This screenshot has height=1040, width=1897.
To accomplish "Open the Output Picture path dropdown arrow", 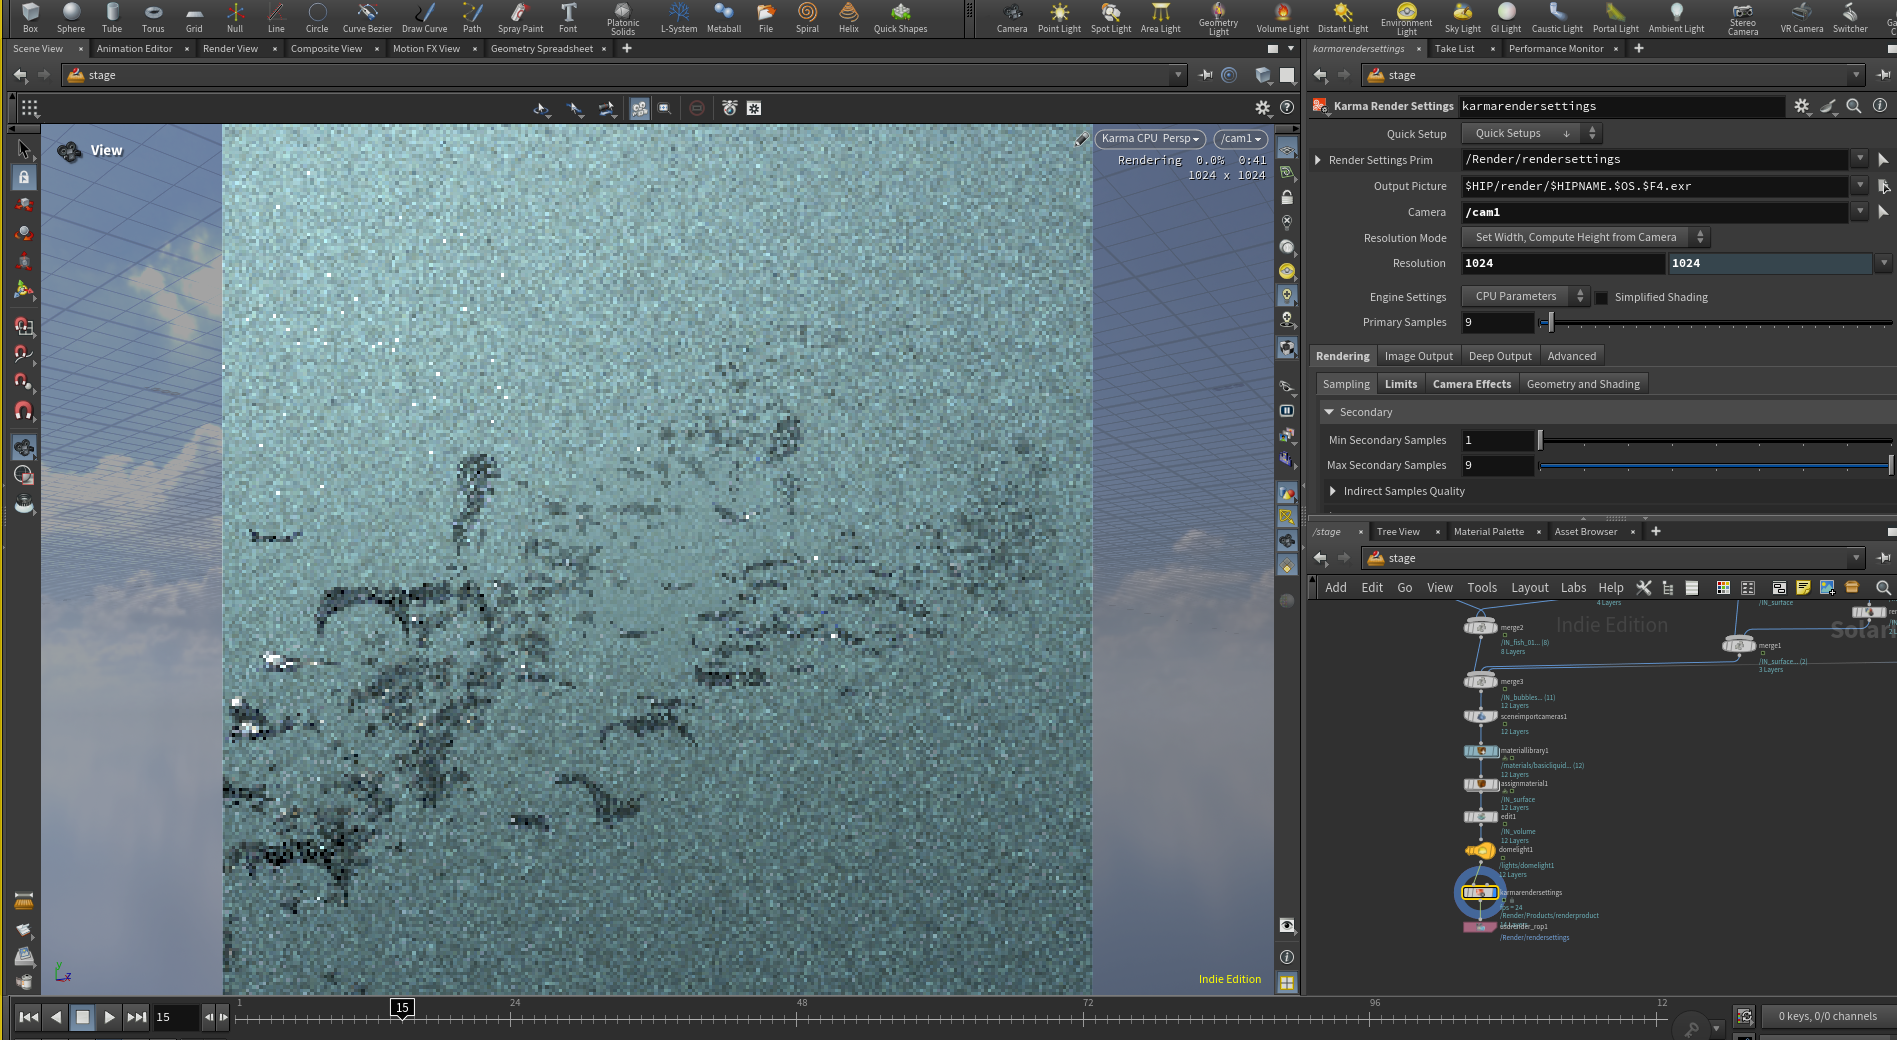I will 1859,186.
